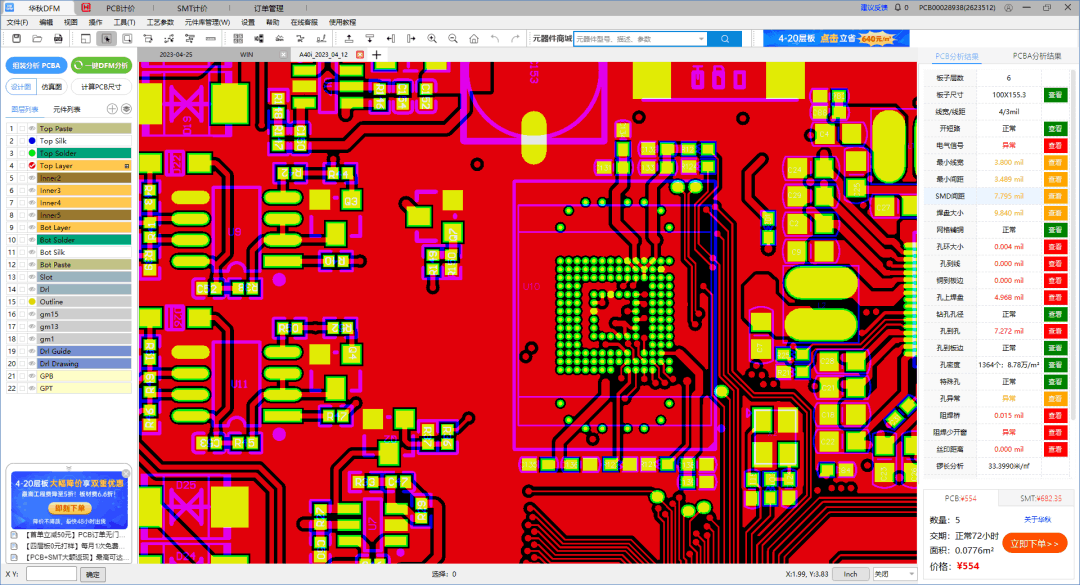The image size is (1080, 585).
Task: Click the user account icon in title bar
Action: (x=1008, y=8)
